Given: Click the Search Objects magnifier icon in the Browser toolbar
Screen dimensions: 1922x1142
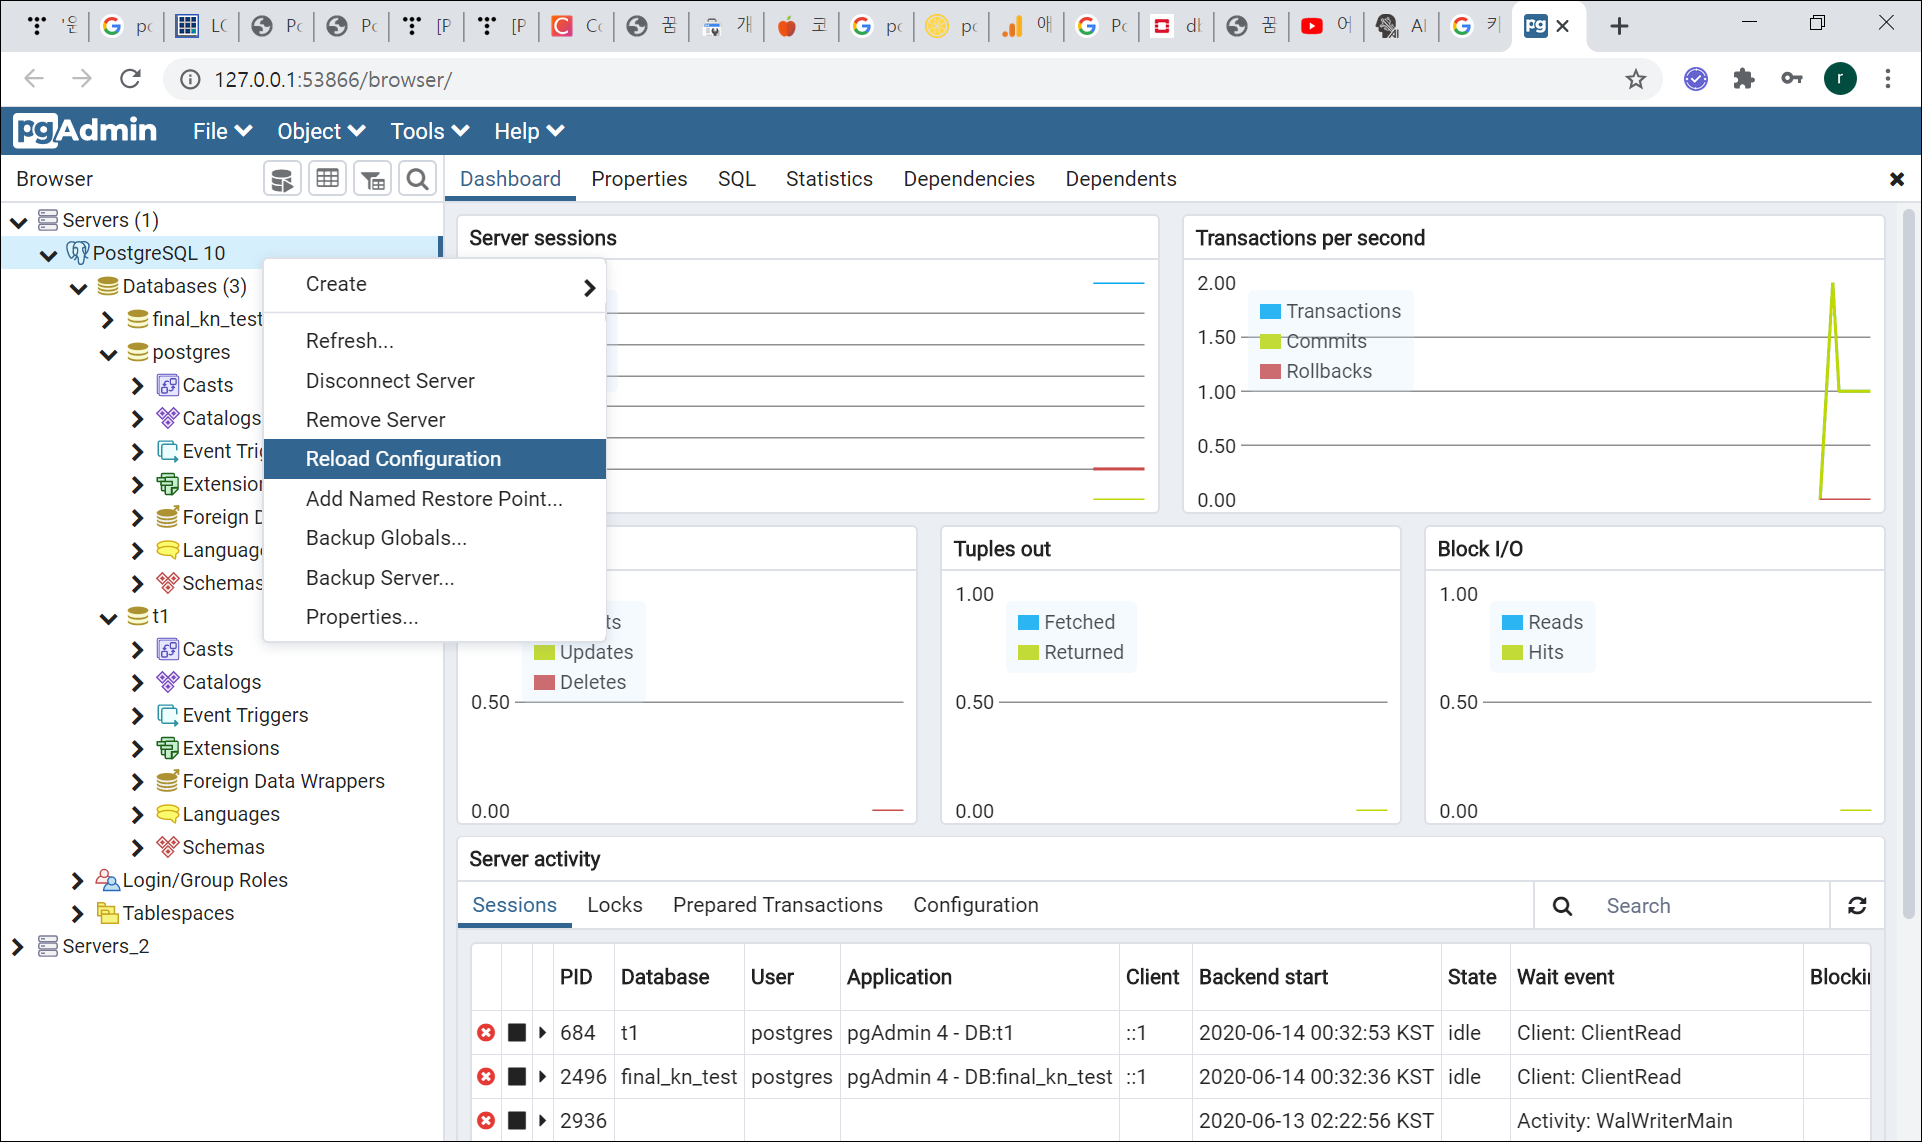Looking at the screenshot, I should tap(418, 179).
